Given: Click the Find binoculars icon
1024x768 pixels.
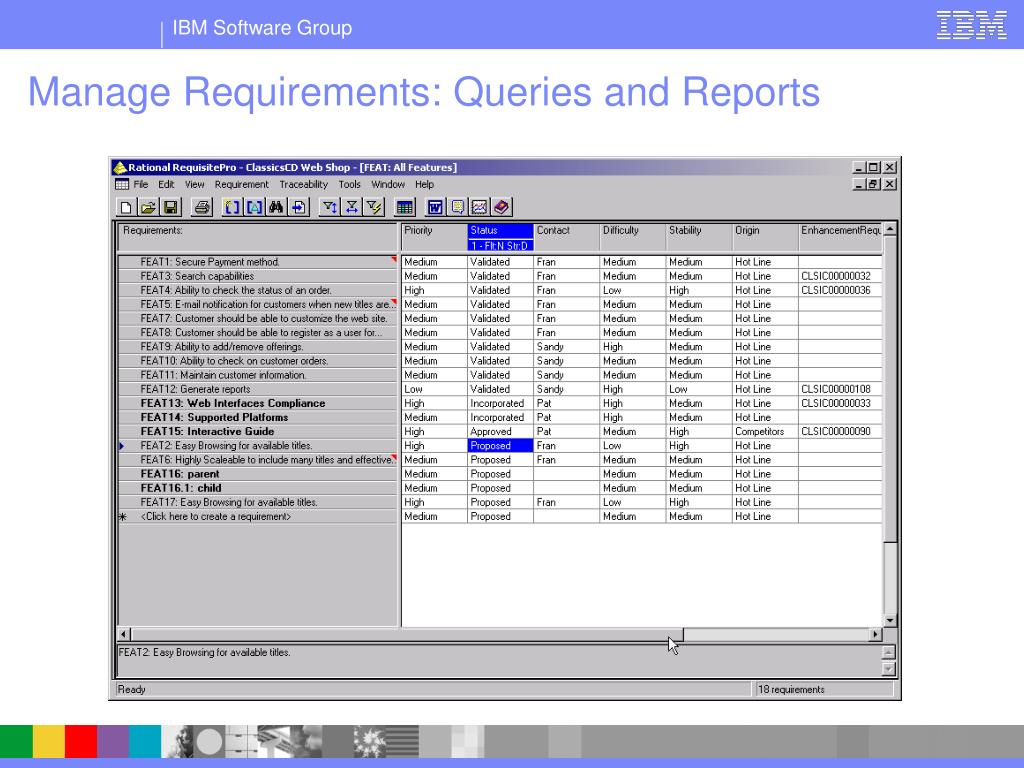Looking at the screenshot, I should coord(276,208).
